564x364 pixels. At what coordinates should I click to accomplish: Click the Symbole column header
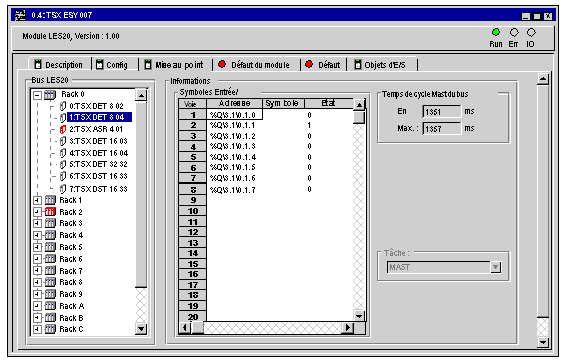point(283,104)
